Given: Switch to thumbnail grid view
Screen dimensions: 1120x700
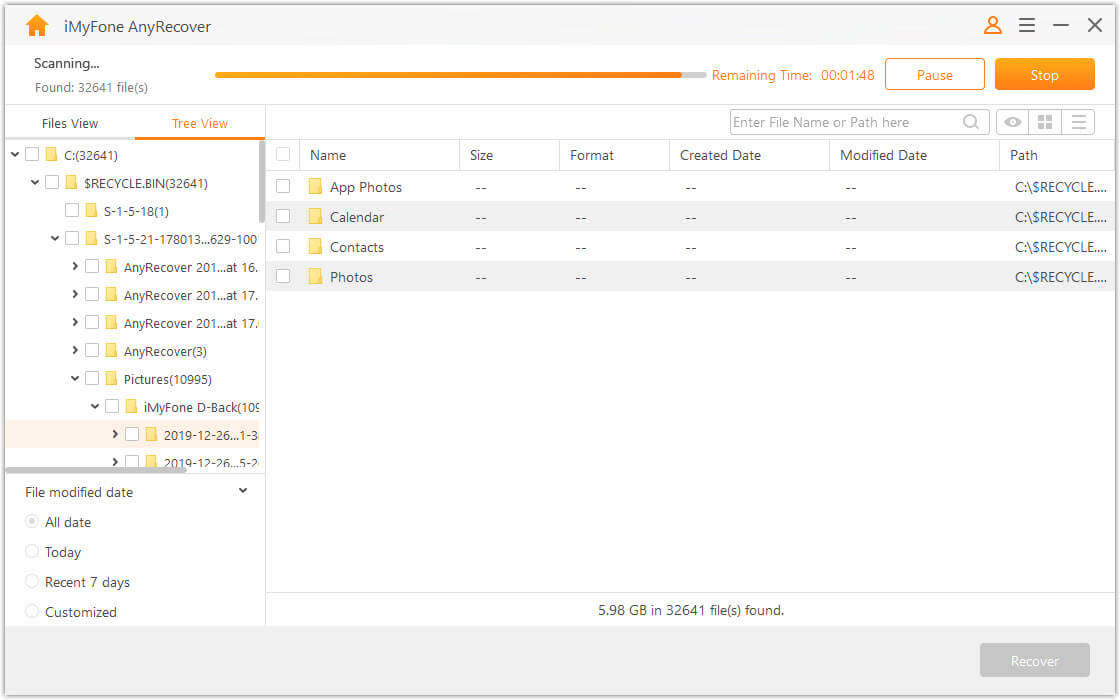Looking at the screenshot, I should 1045,121.
